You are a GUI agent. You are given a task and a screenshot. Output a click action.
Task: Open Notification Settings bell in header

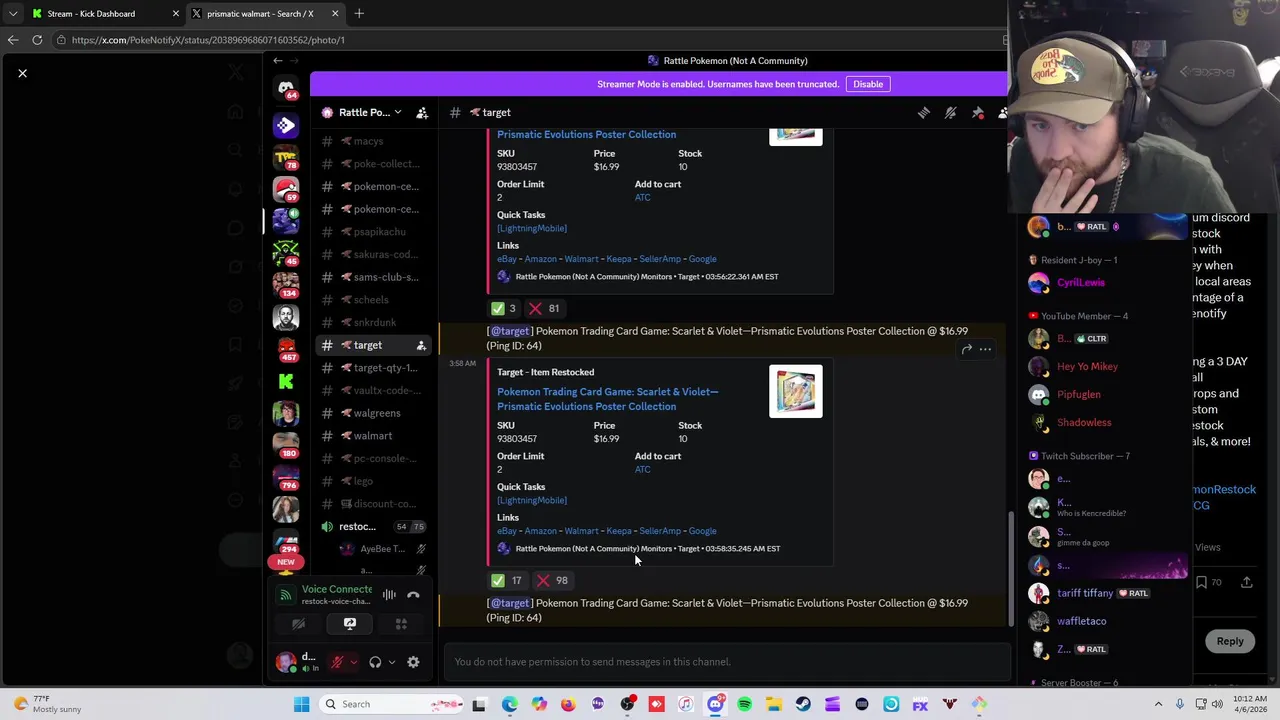(951, 113)
